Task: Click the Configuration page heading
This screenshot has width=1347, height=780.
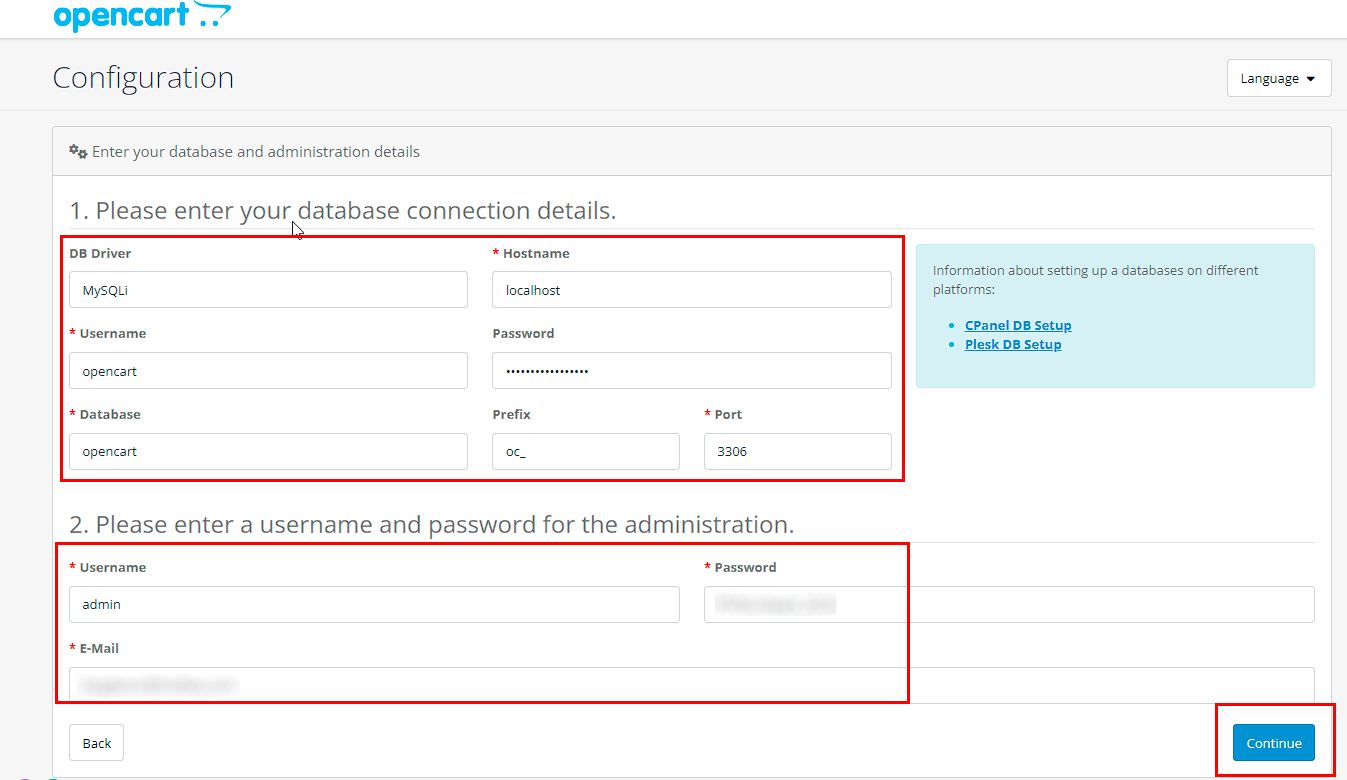Action: click(x=143, y=78)
